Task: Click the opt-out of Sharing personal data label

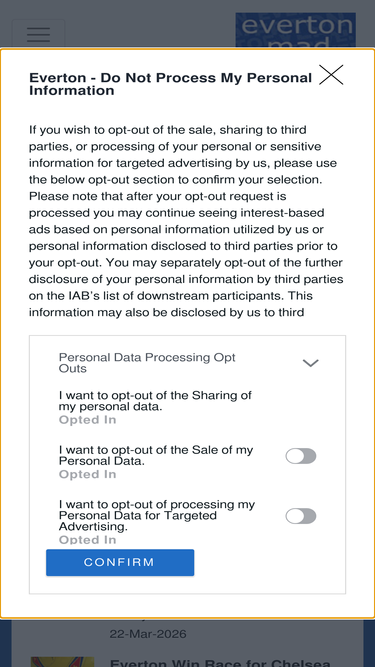Action: [155, 401]
